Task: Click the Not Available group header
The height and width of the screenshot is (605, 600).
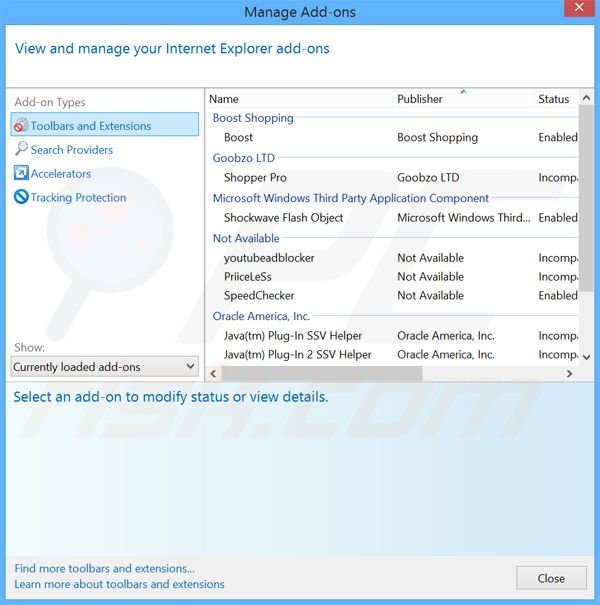Action: 246,238
